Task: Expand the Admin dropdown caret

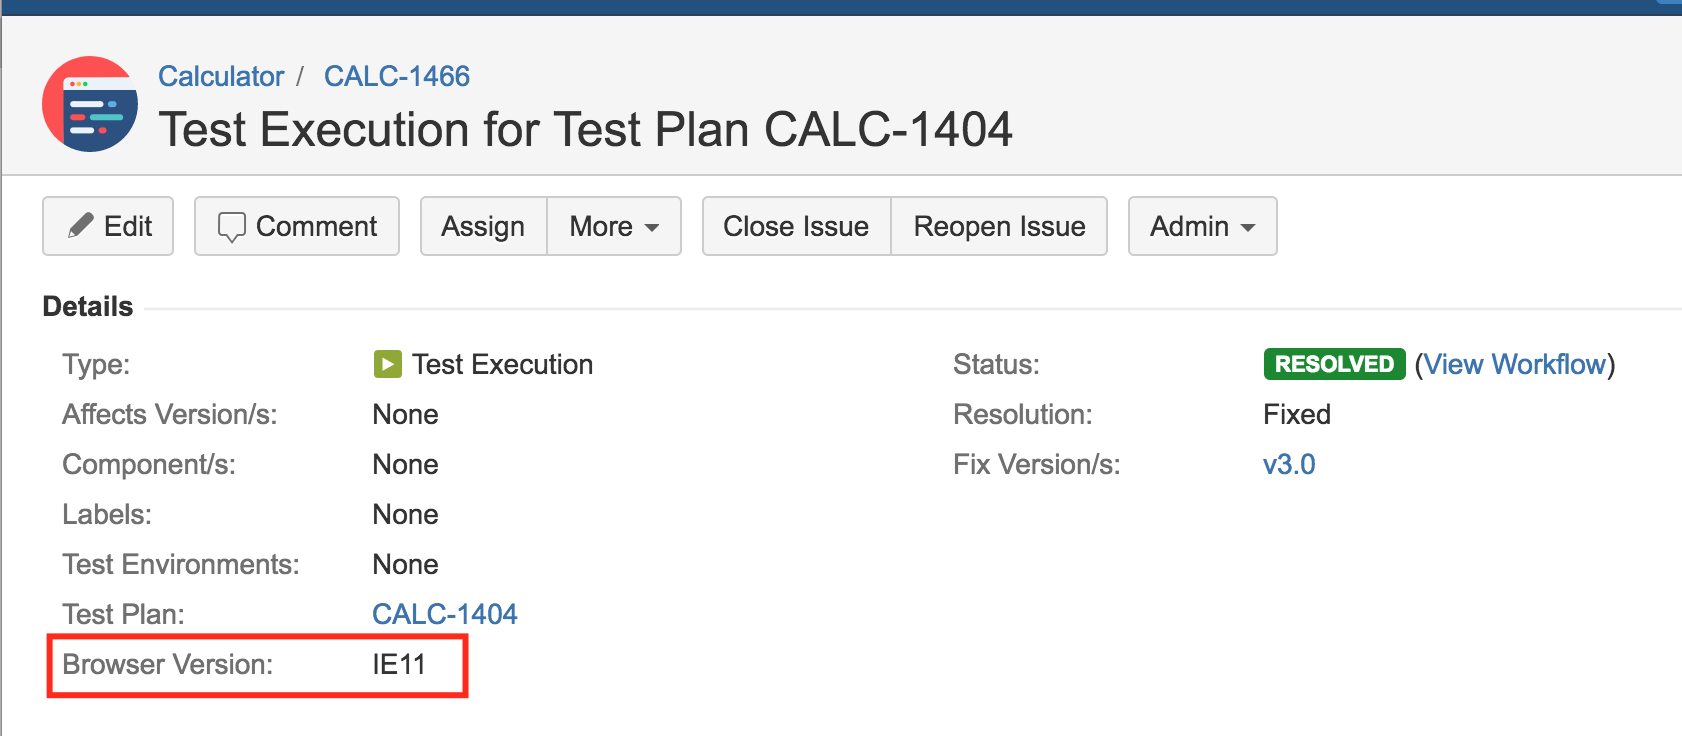Action: coord(1248,228)
